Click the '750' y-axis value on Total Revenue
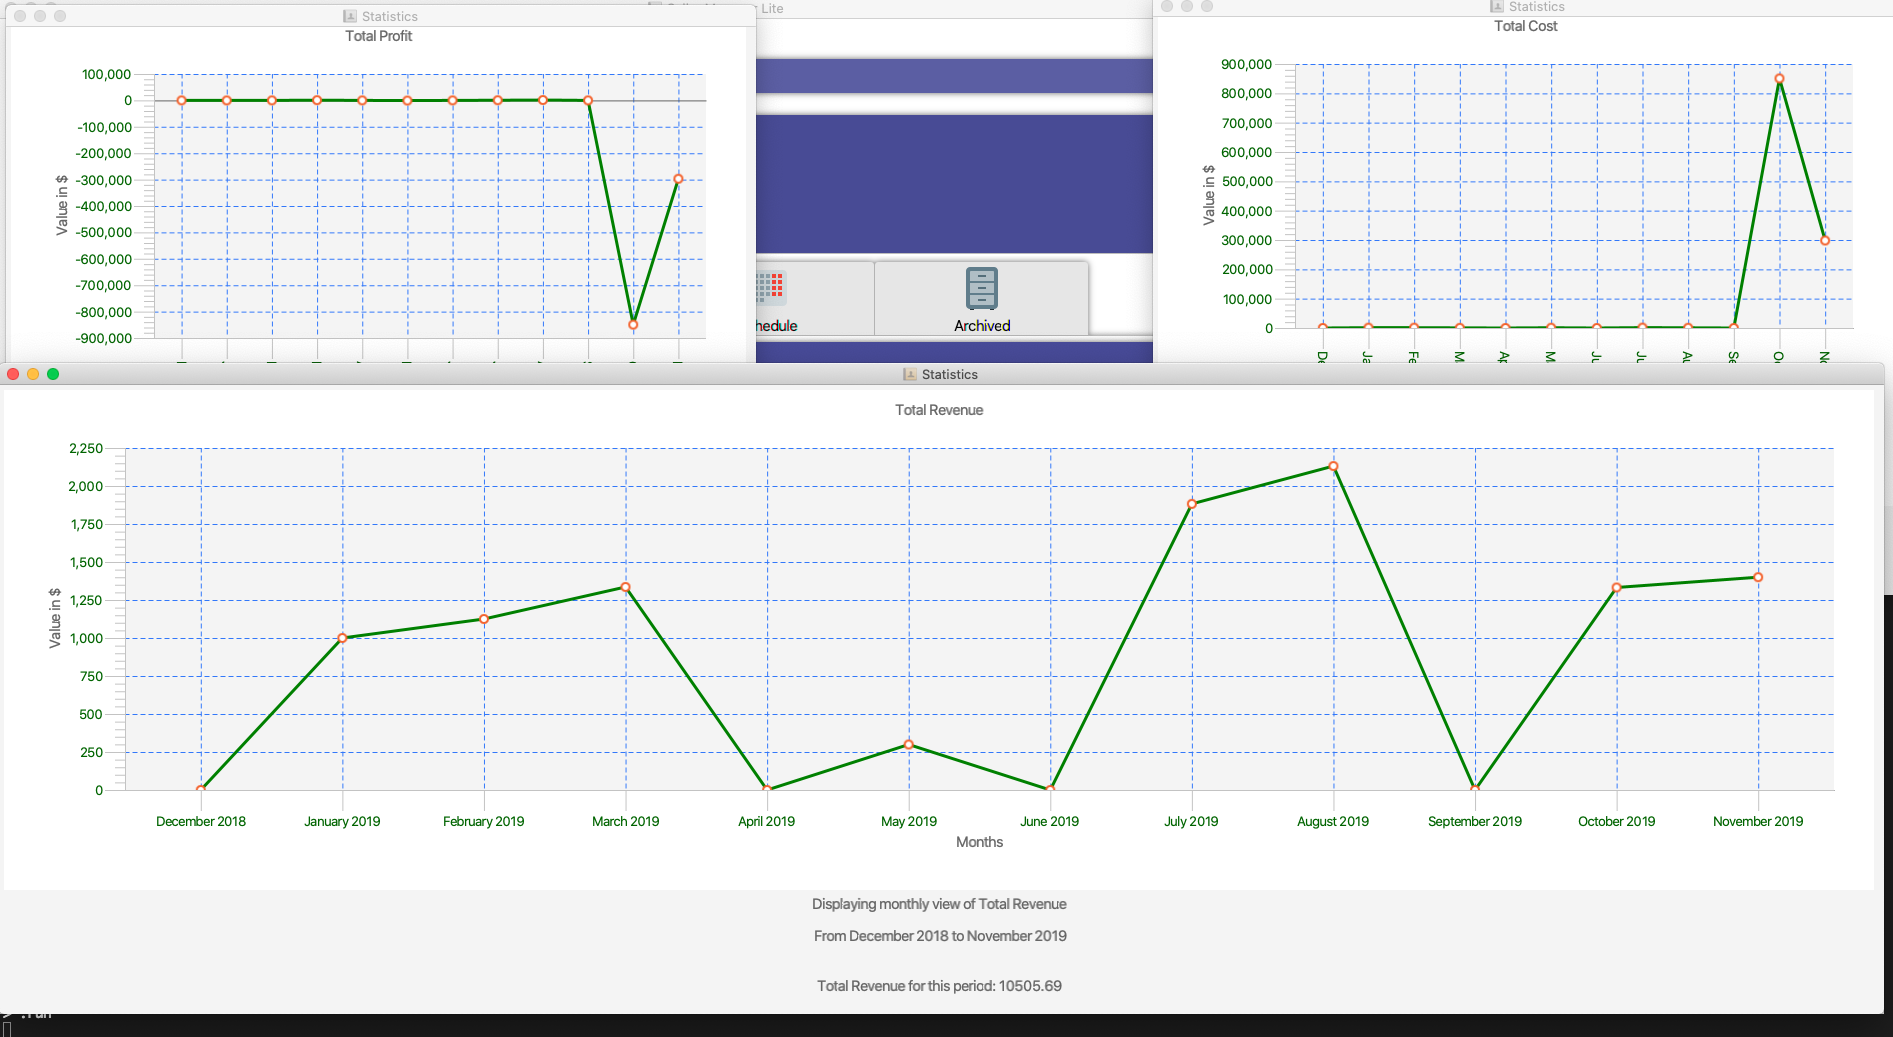1893x1037 pixels. click(91, 676)
